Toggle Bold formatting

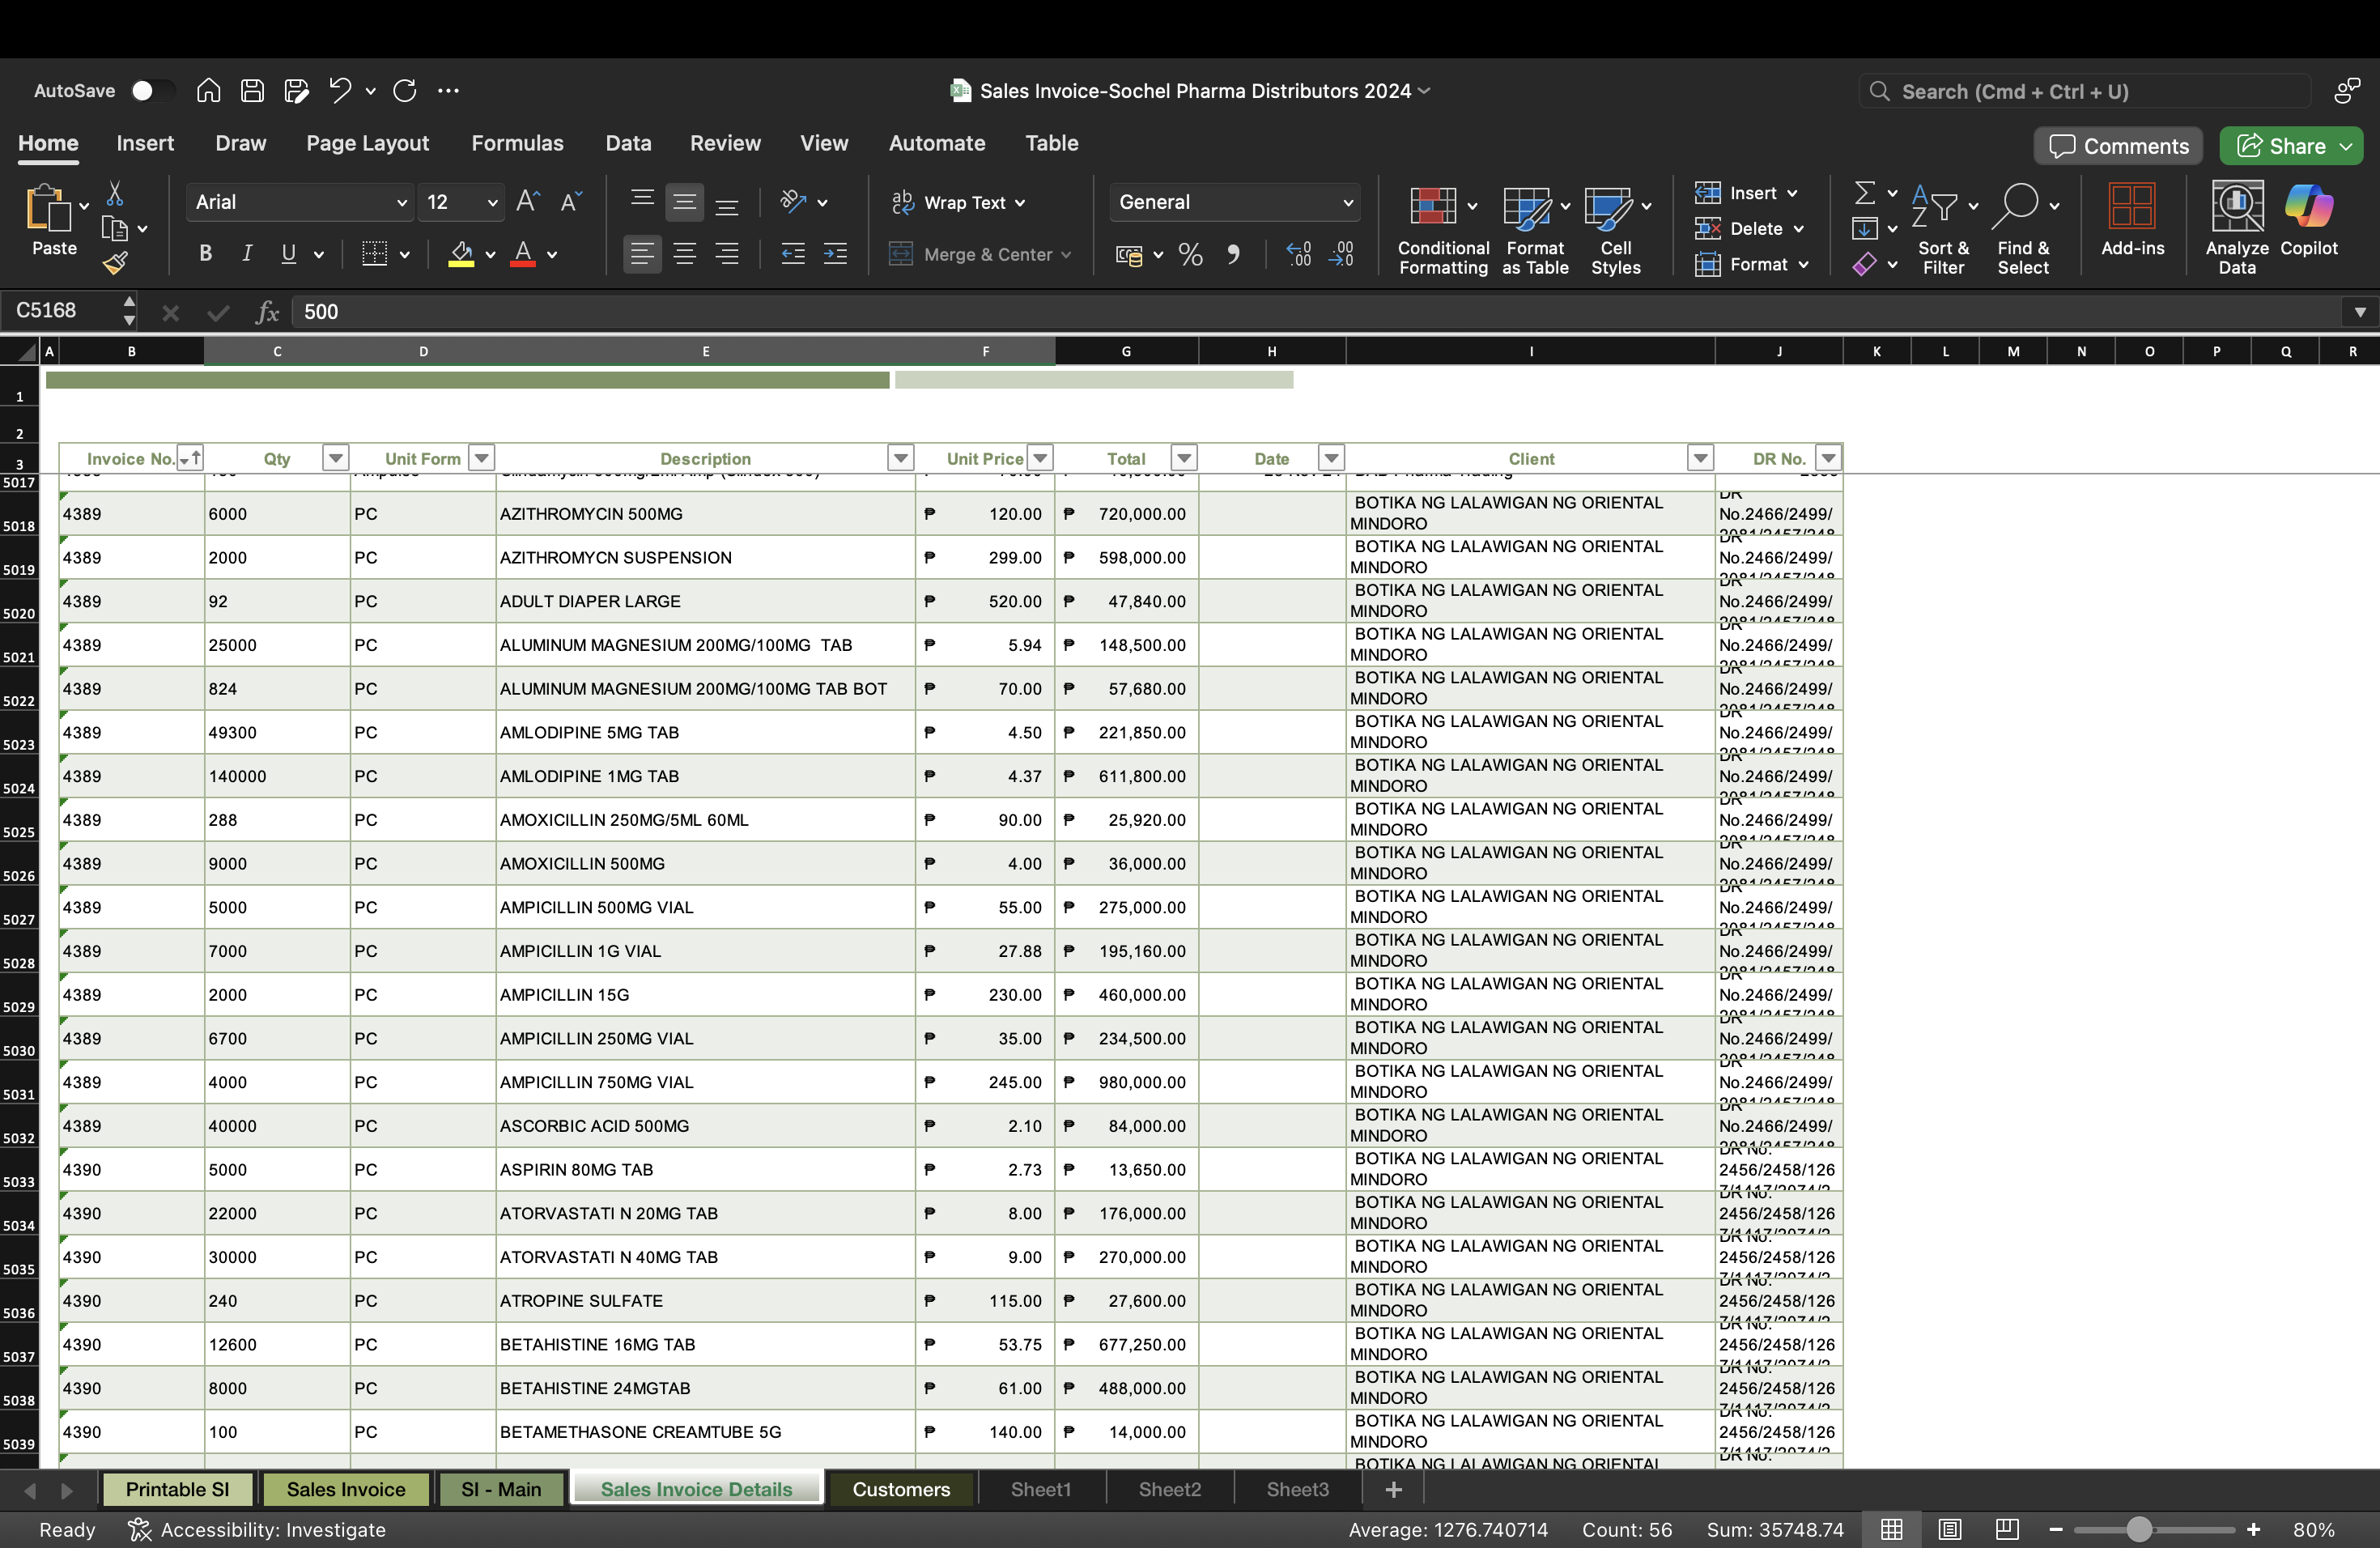(205, 254)
